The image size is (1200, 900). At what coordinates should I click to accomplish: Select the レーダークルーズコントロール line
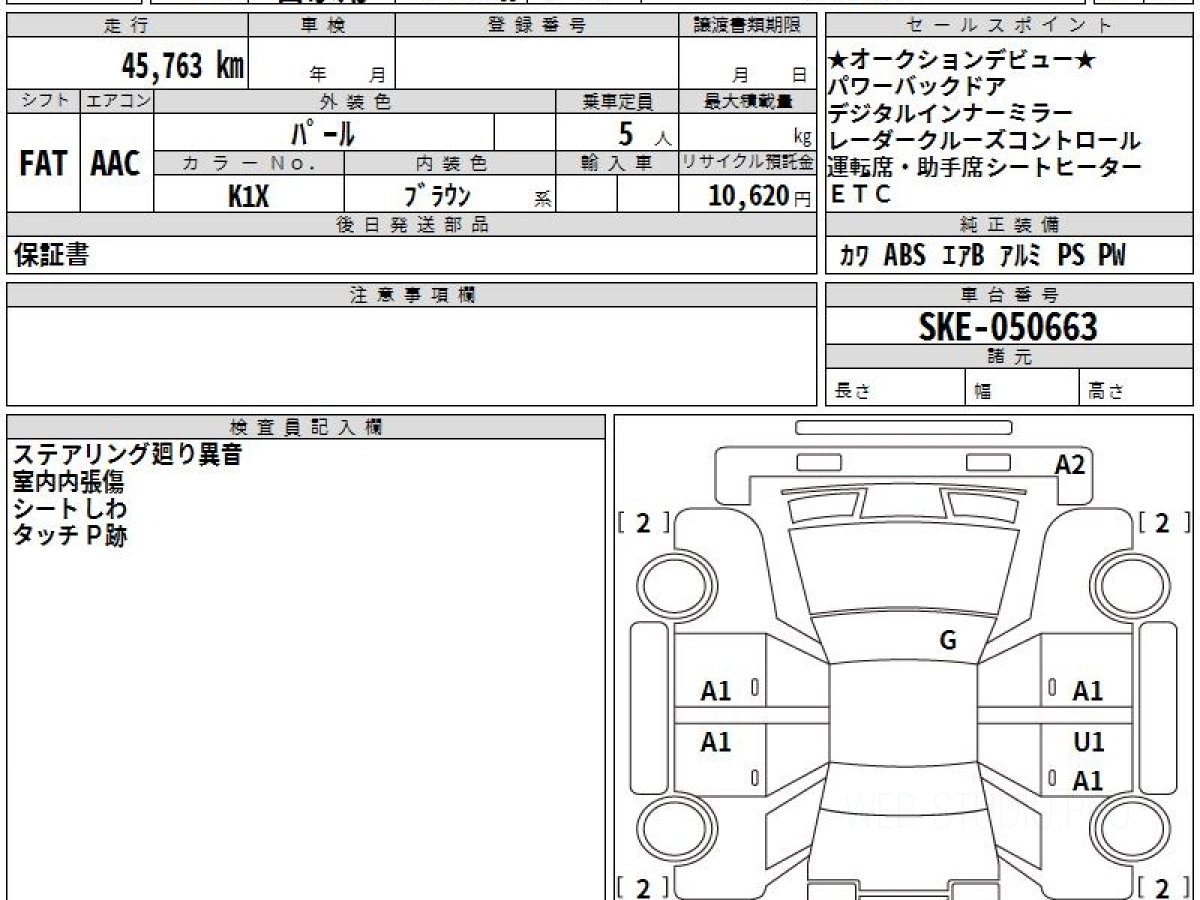(x=984, y=141)
